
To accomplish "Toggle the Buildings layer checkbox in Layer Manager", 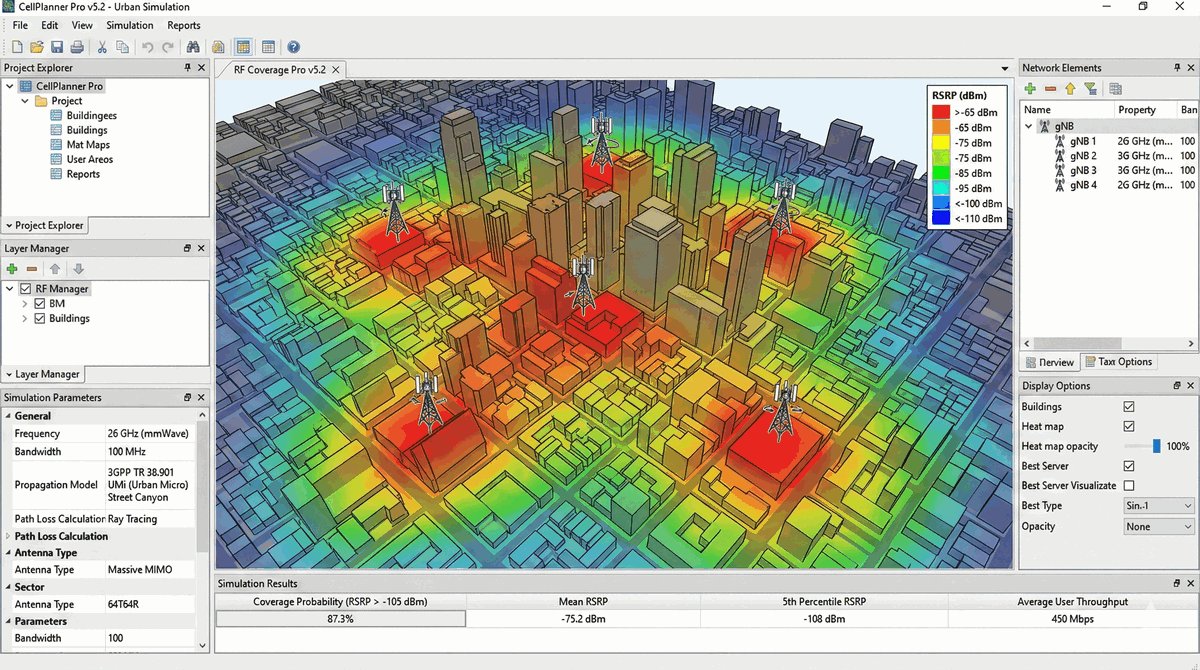I will [x=40, y=319].
